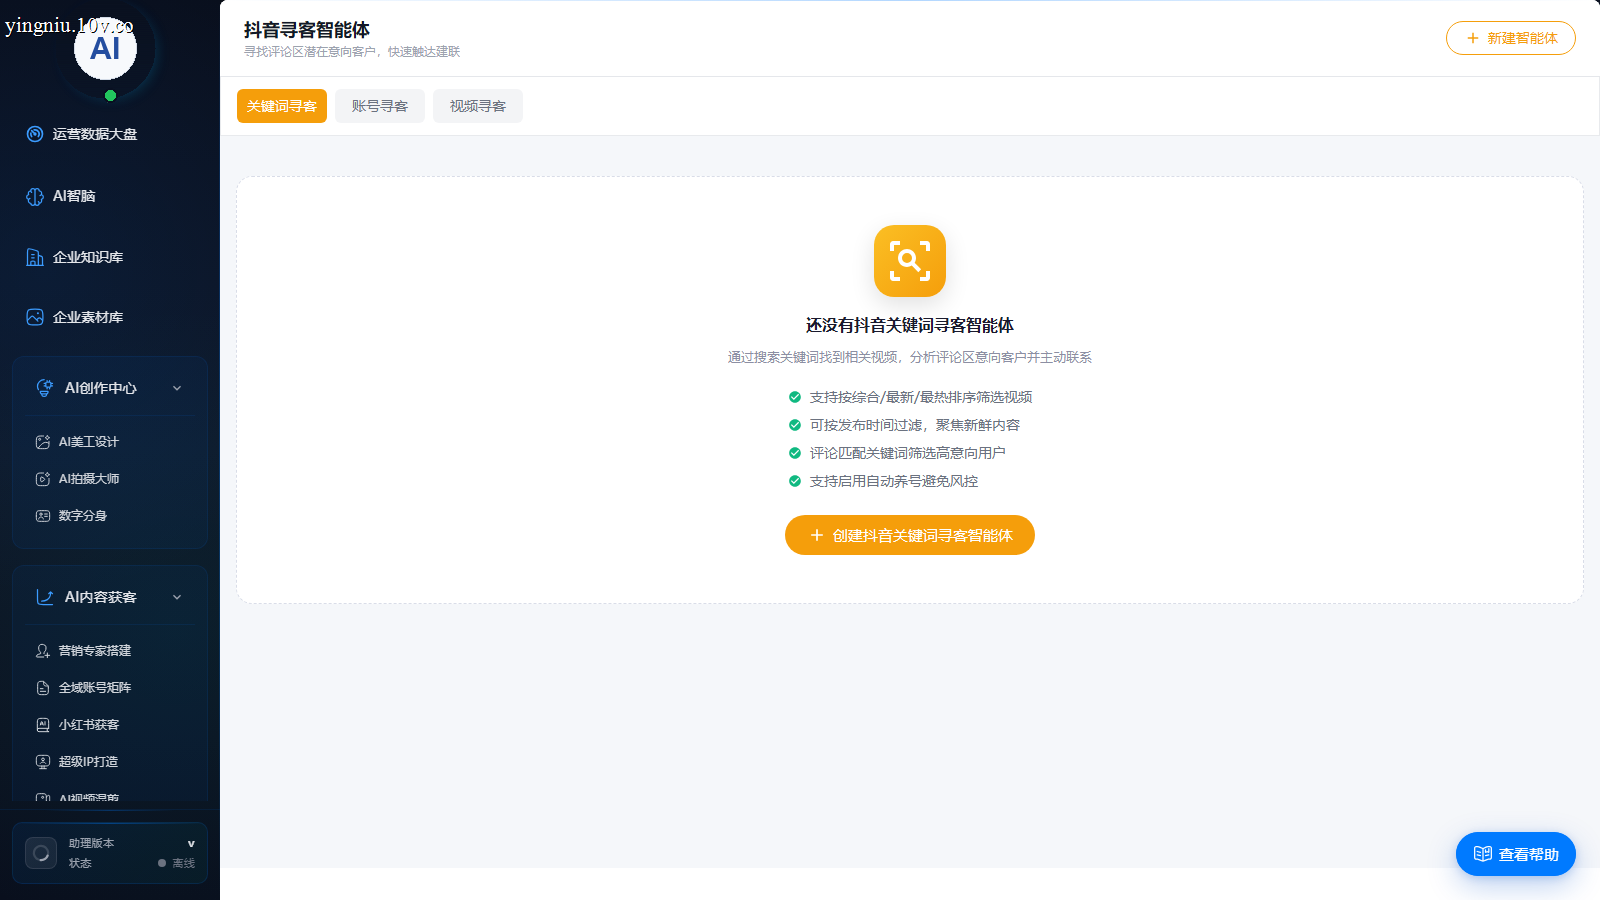Click the 企业素材库 image icon
Viewport: 1600px width, 900px height.
pyautogui.click(x=35, y=317)
